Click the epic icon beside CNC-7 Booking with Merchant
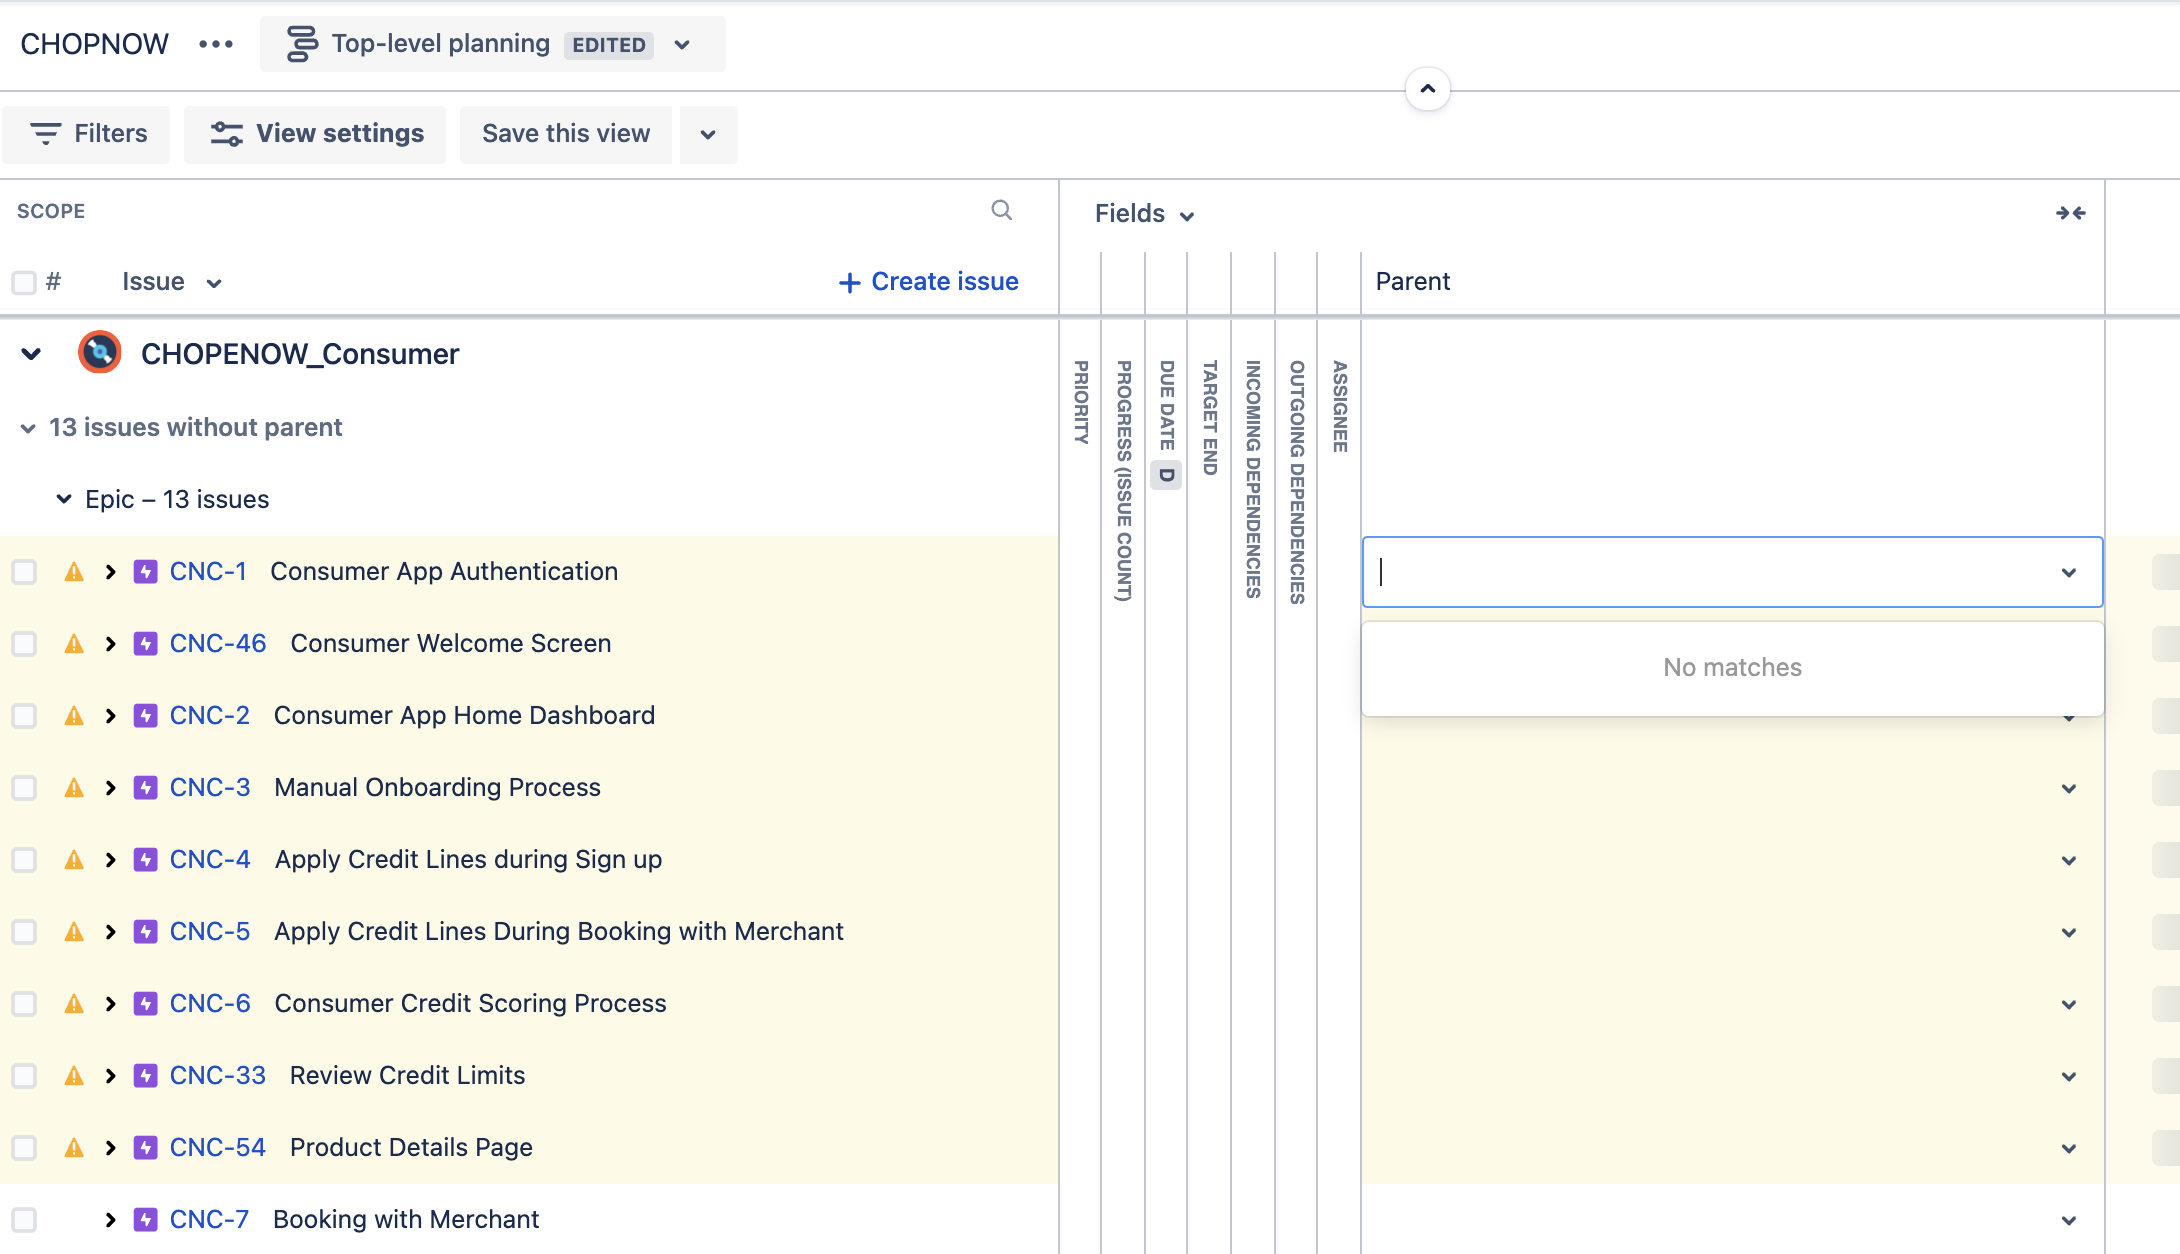 click(145, 1219)
